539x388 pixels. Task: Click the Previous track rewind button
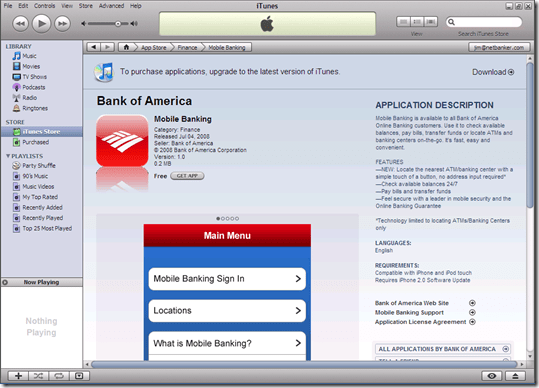(x=21, y=24)
